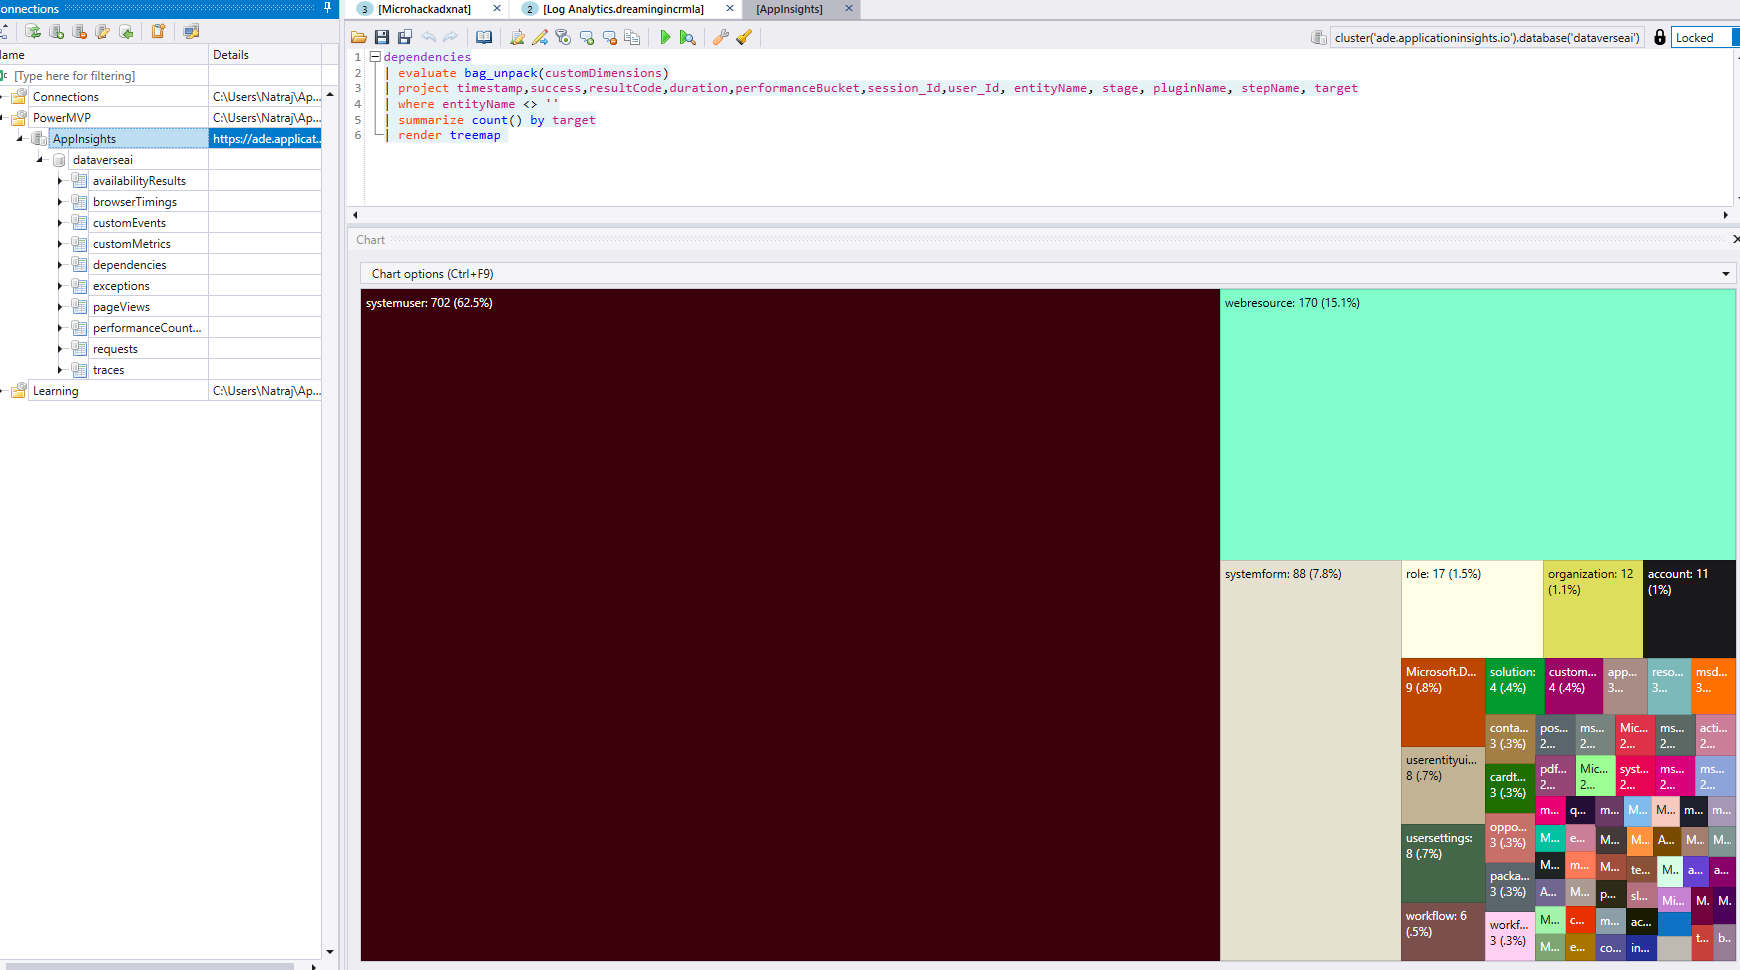1740x970 pixels.
Task: Click the wrench tools icon
Action: click(x=720, y=37)
